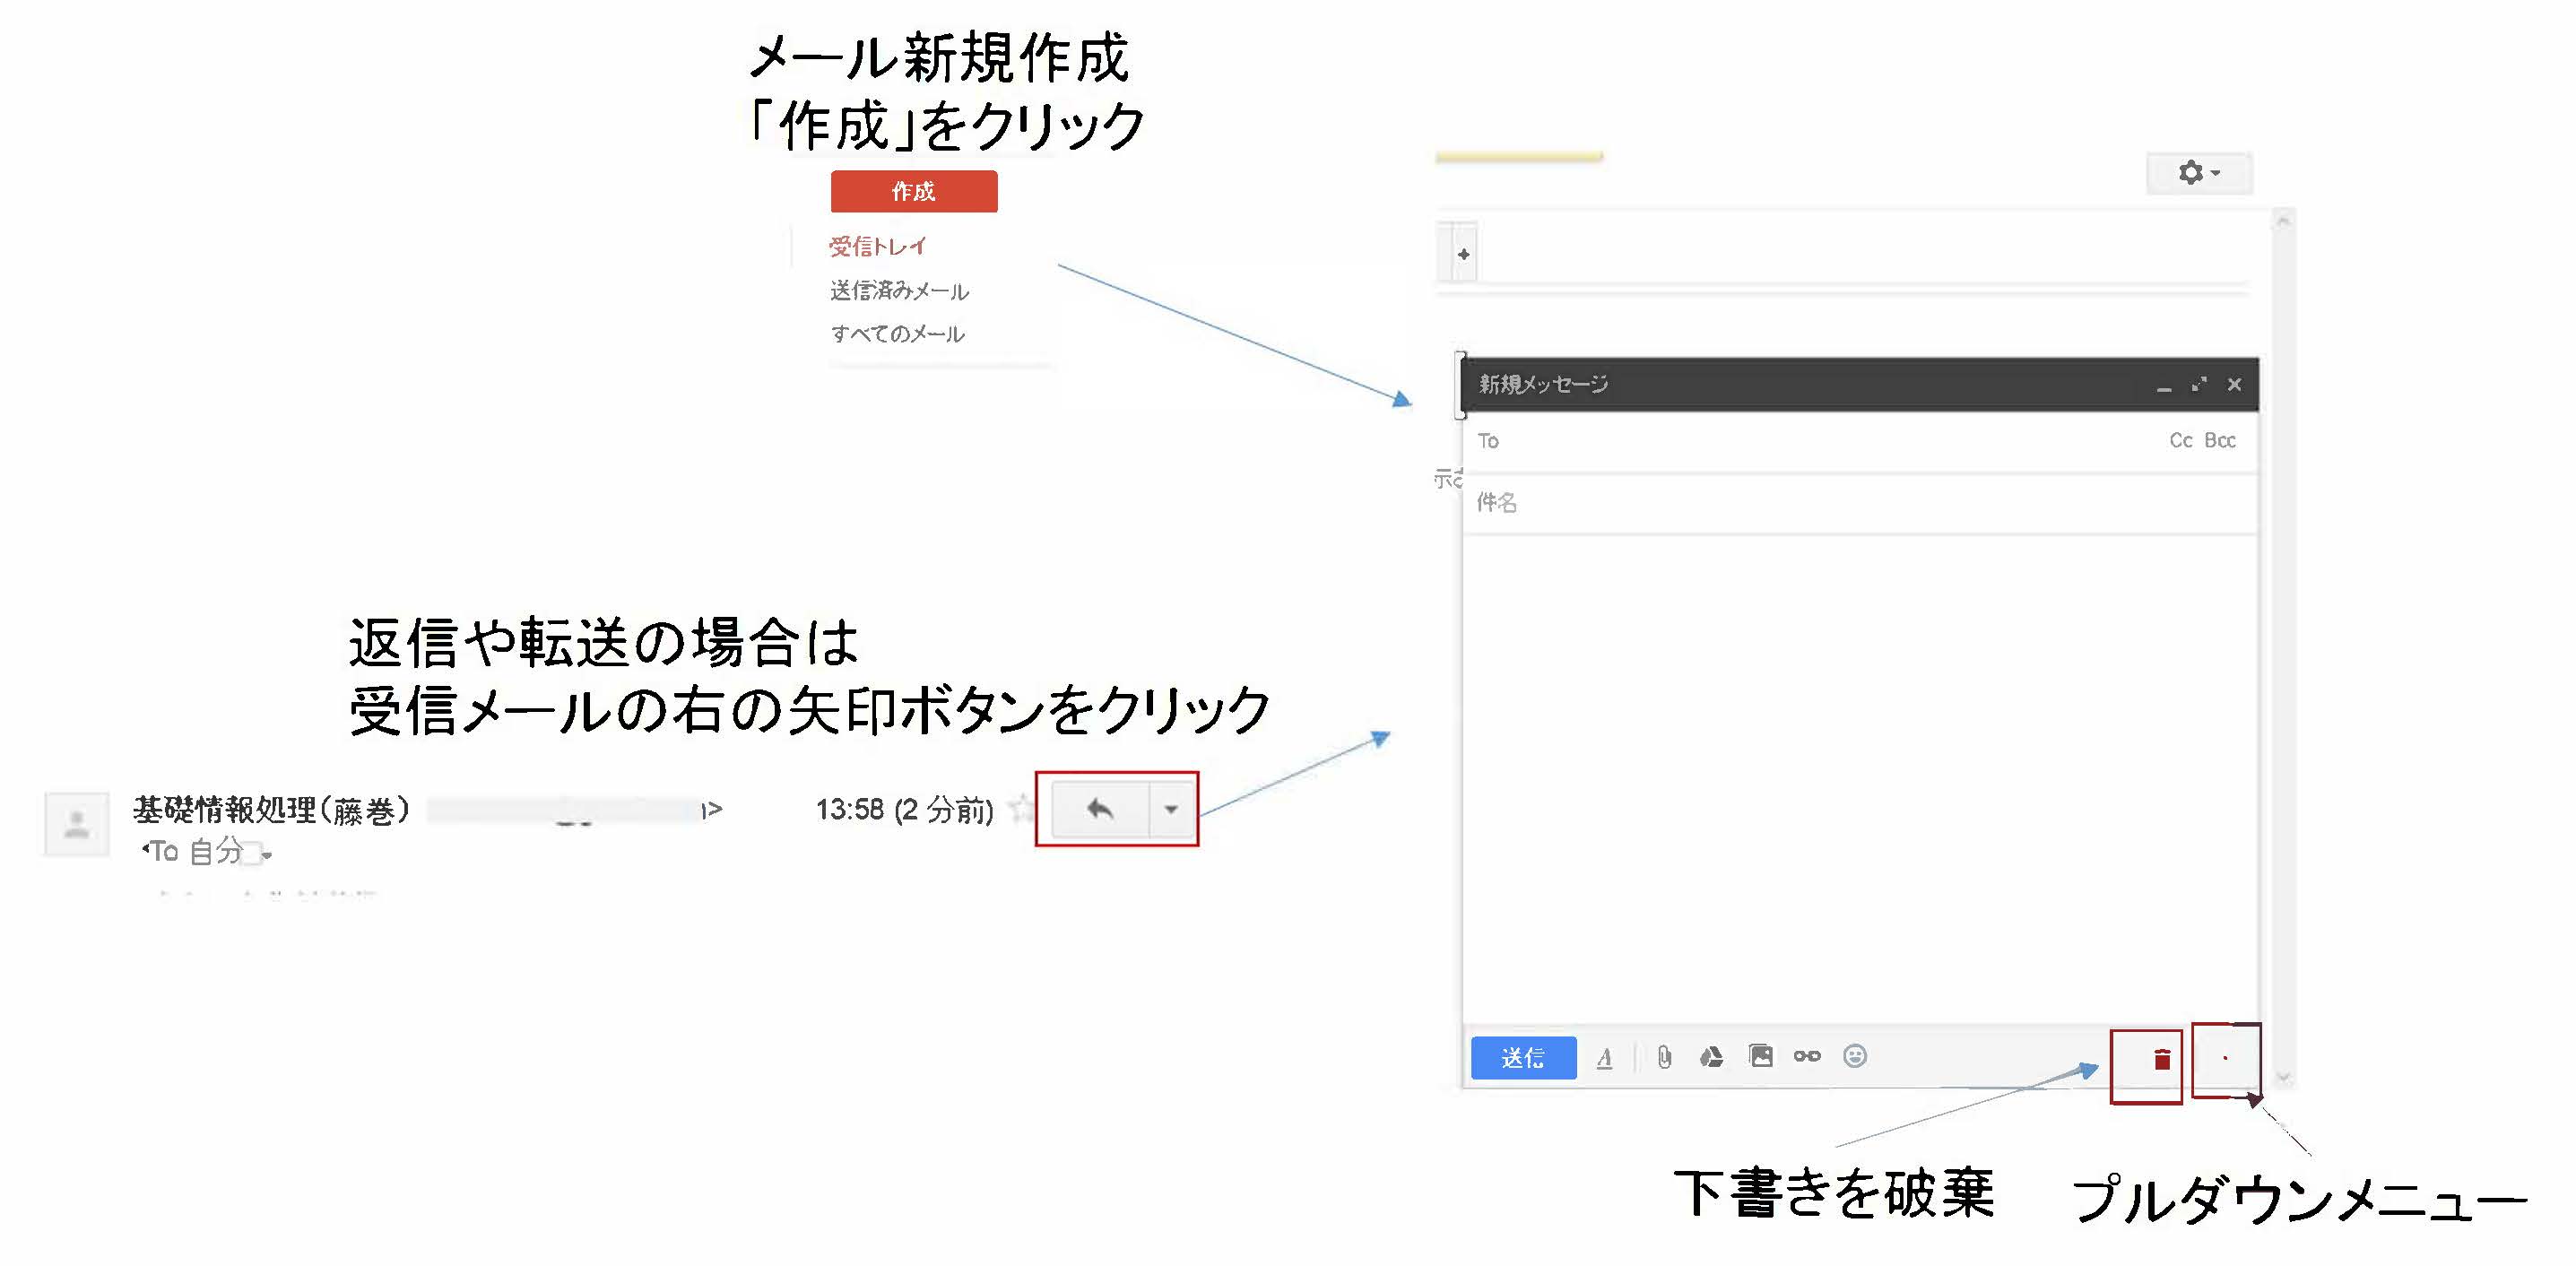2576x1266 pixels.
Task: Open the emoji smiley picker
Action: coord(1854,1056)
